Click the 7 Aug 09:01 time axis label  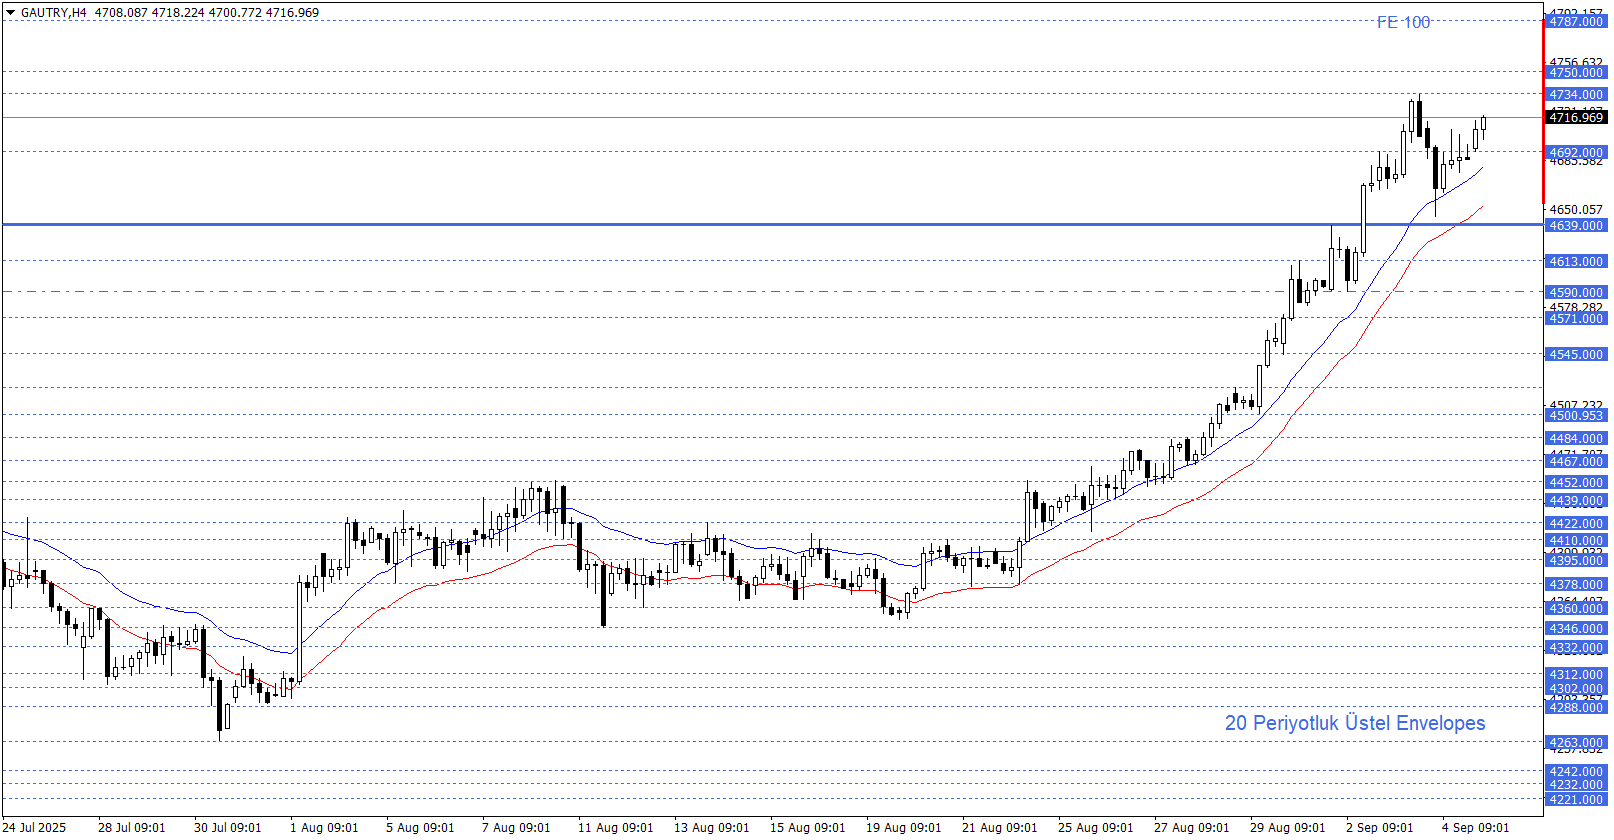tap(516, 827)
